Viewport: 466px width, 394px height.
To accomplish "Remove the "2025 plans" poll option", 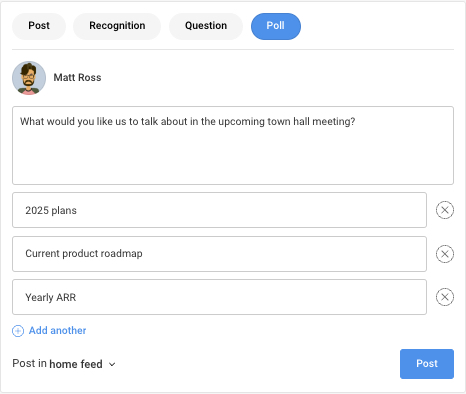I will 445,210.
